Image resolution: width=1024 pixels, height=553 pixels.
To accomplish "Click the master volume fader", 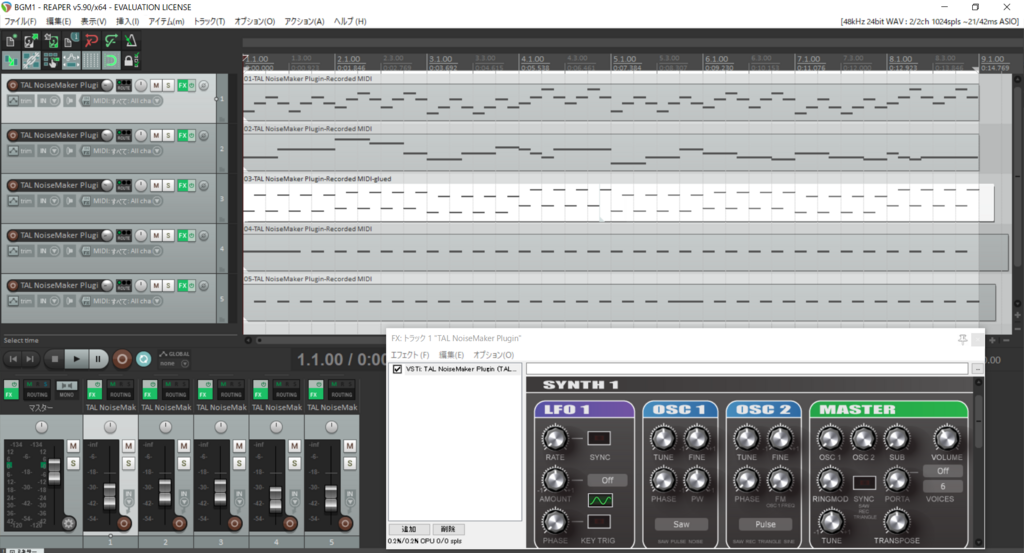I will click(54, 471).
